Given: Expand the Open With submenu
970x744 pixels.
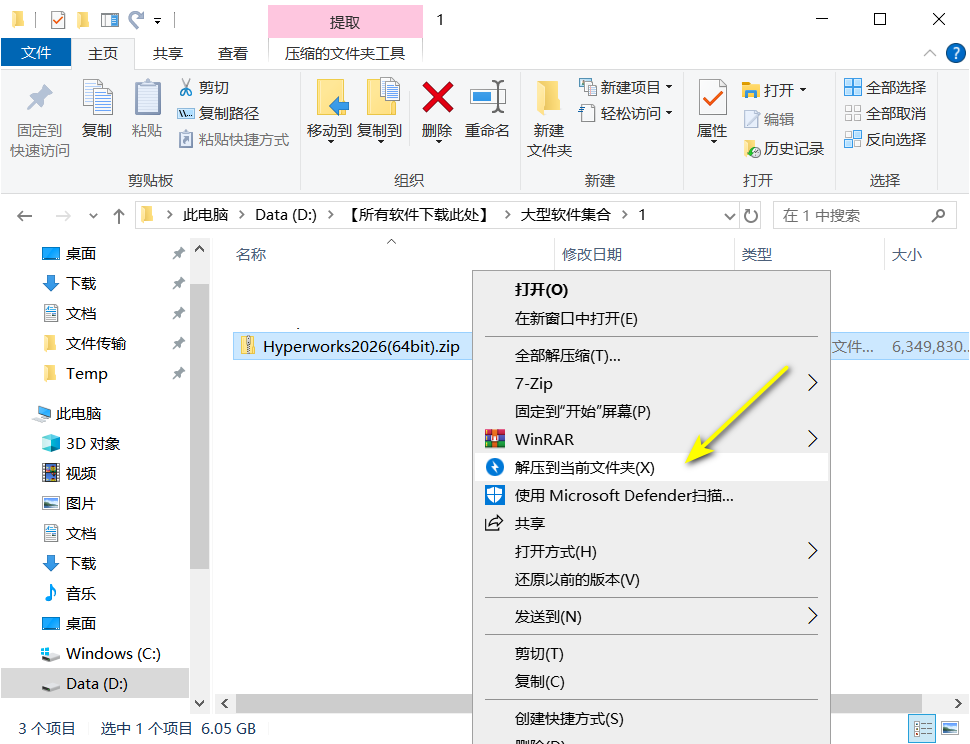Looking at the screenshot, I should click(813, 551).
